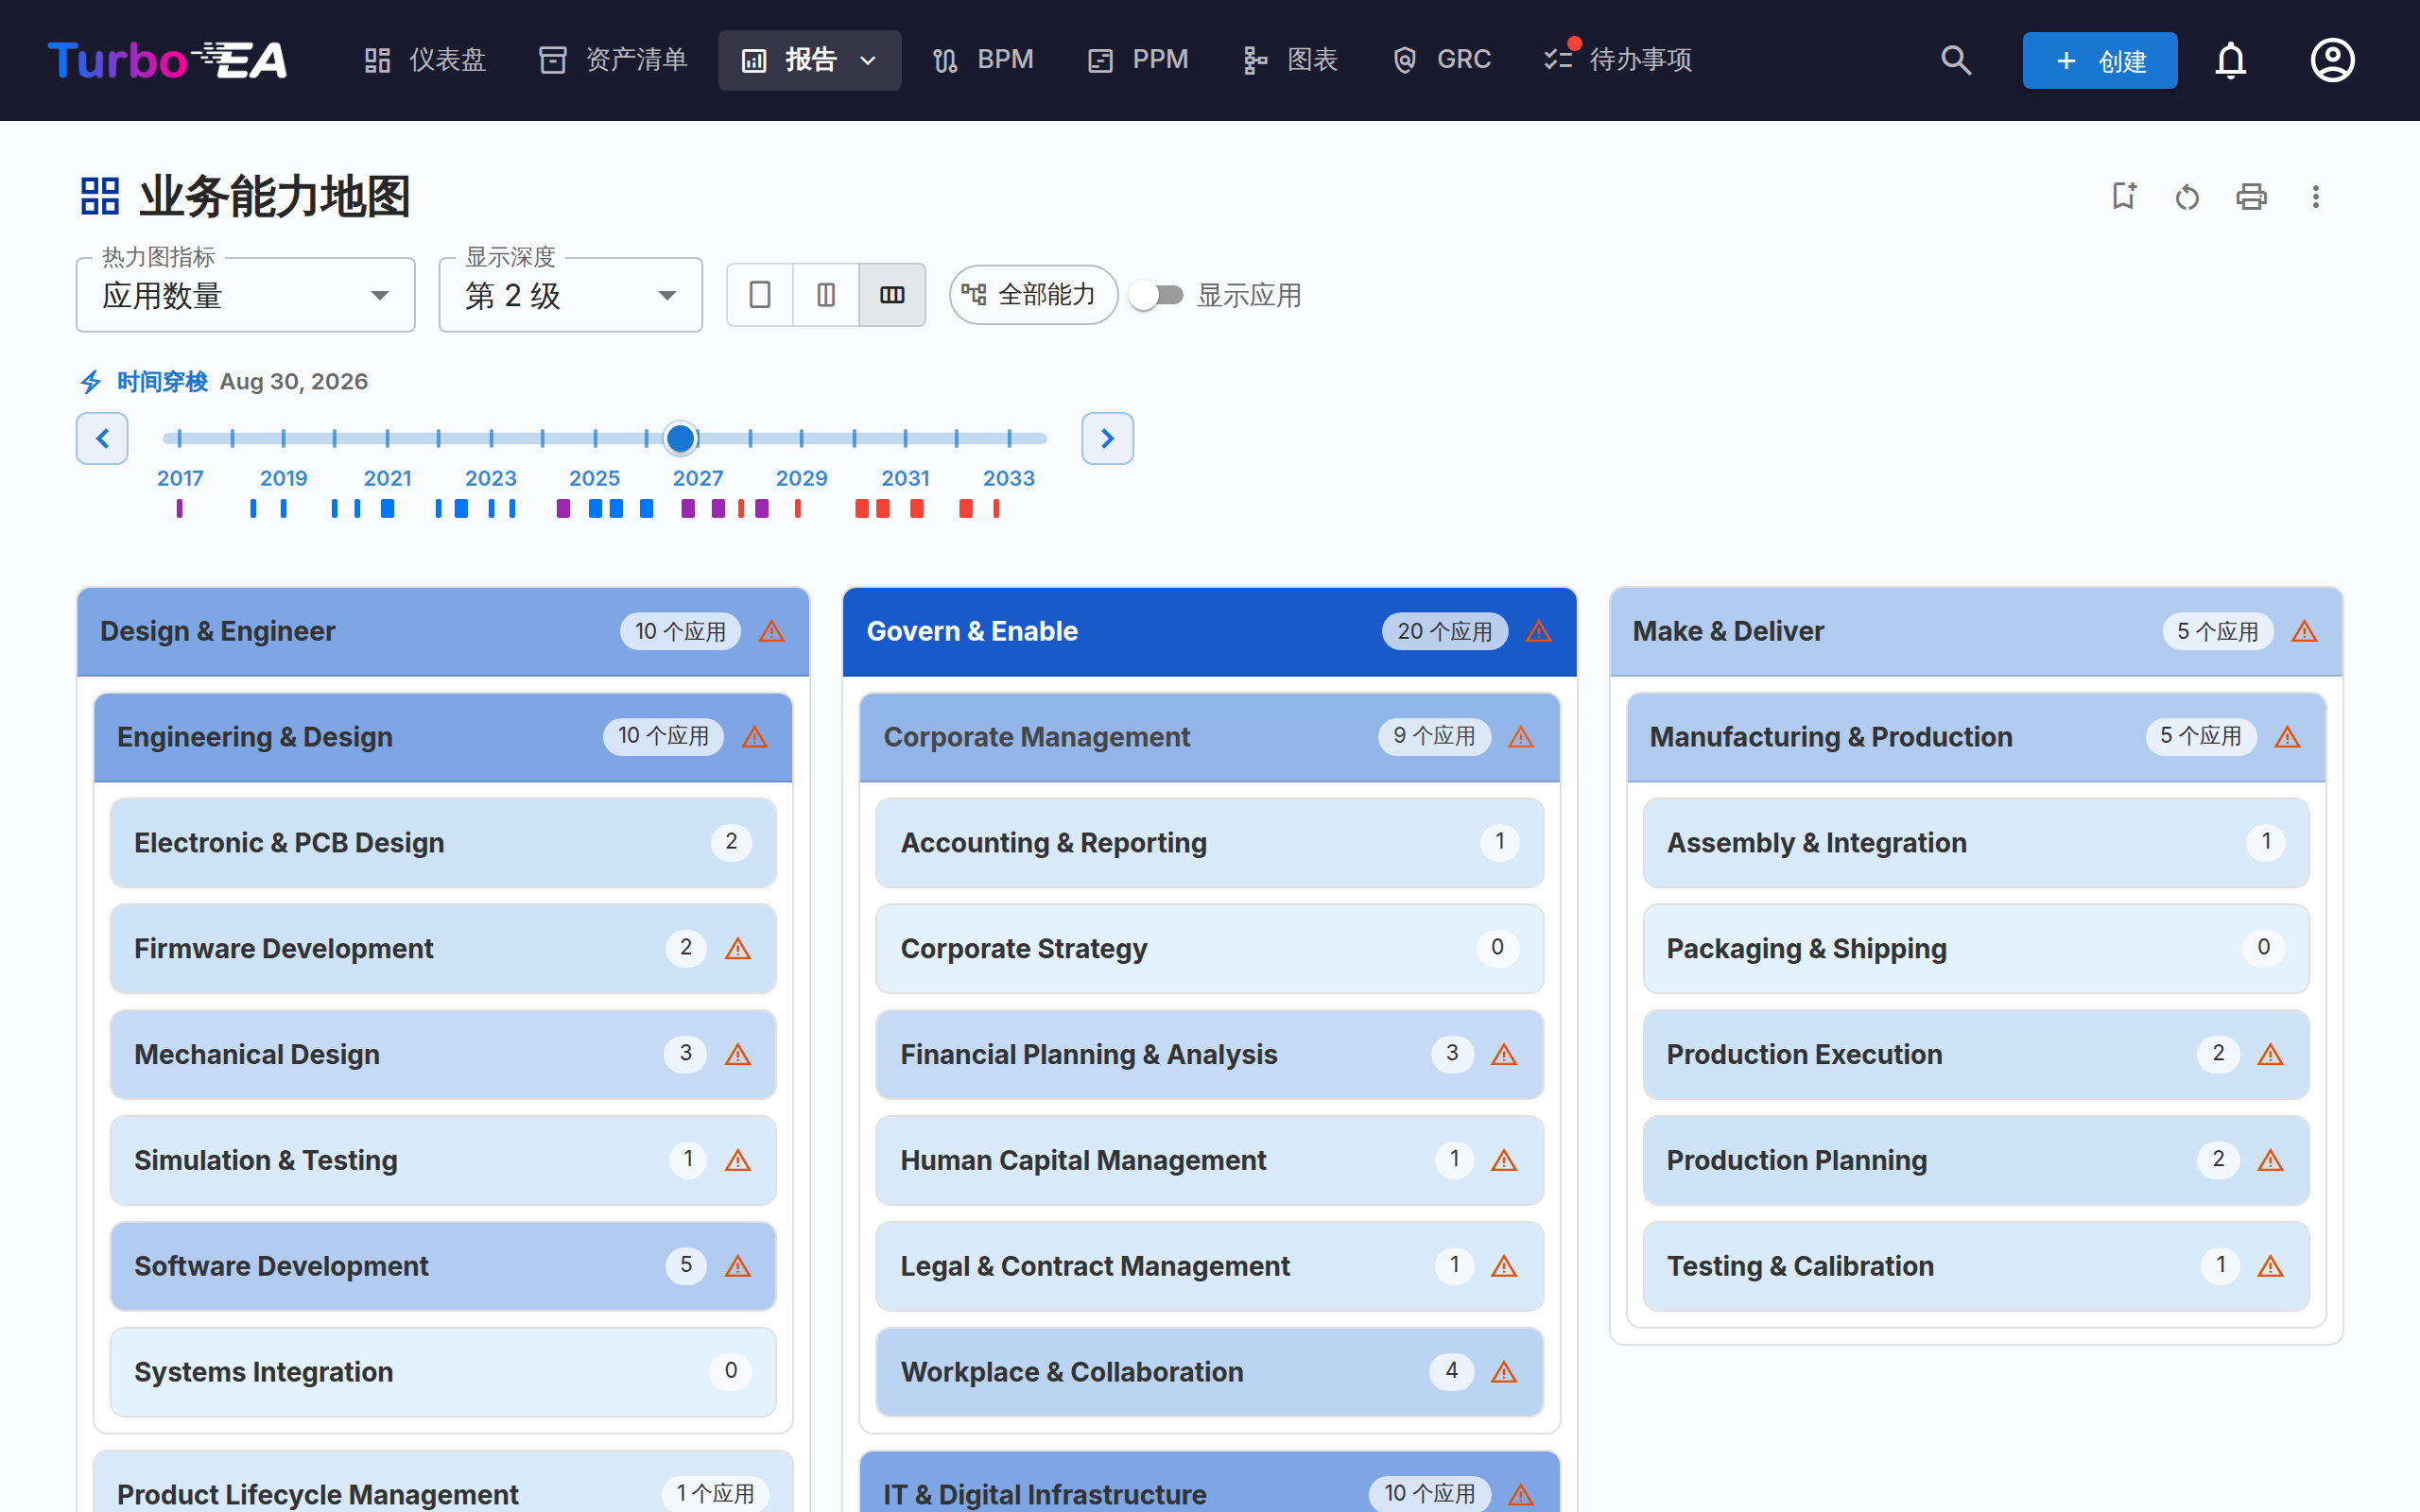Open PPM navigation item

coord(1138,60)
